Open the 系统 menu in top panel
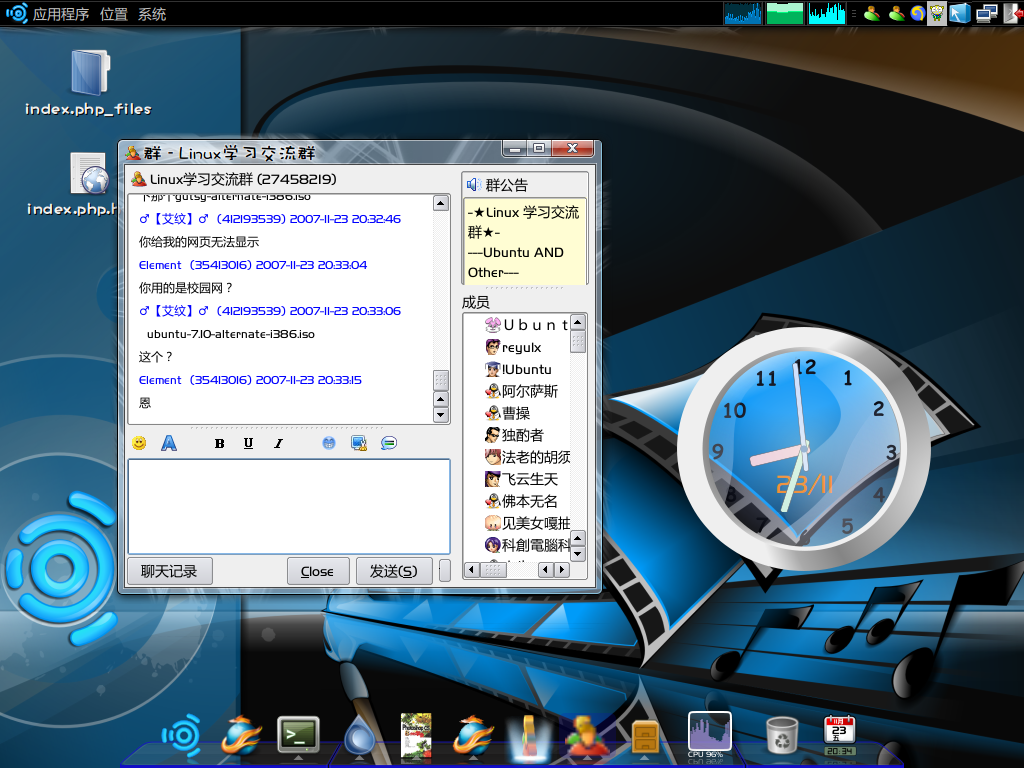The image size is (1024, 768). 152,14
